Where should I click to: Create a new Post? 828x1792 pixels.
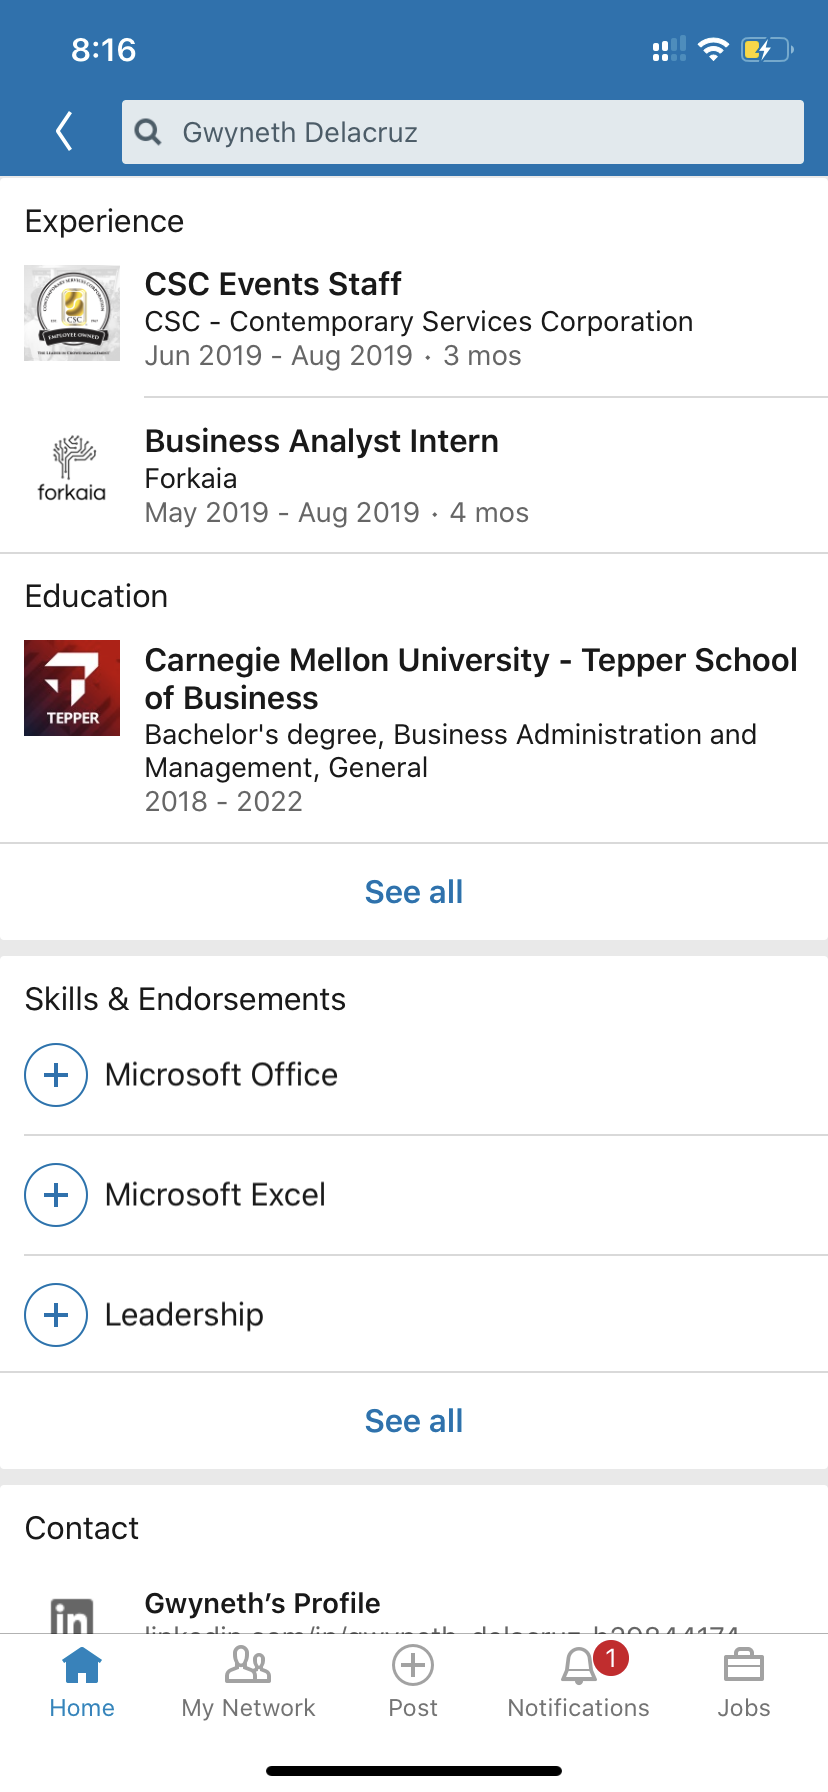[x=413, y=1682]
